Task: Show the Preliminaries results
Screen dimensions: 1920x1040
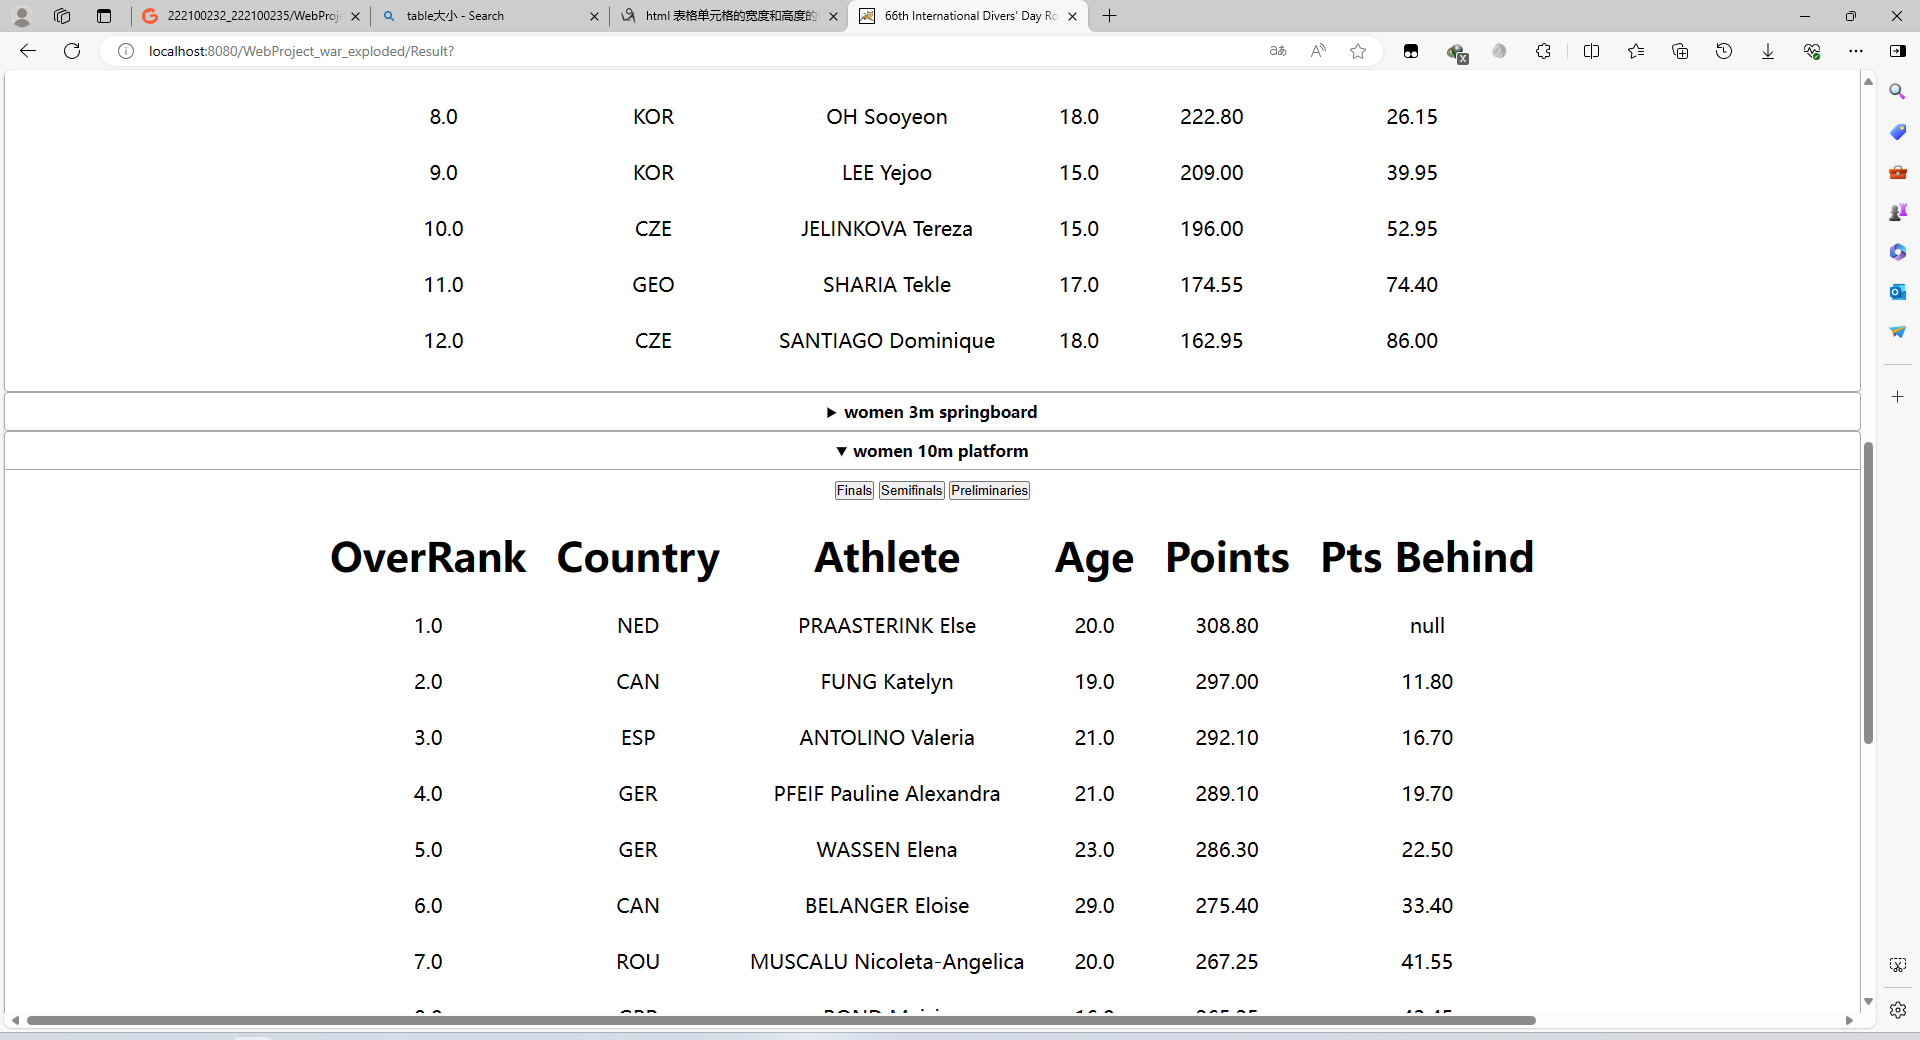Action: [x=989, y=490]
